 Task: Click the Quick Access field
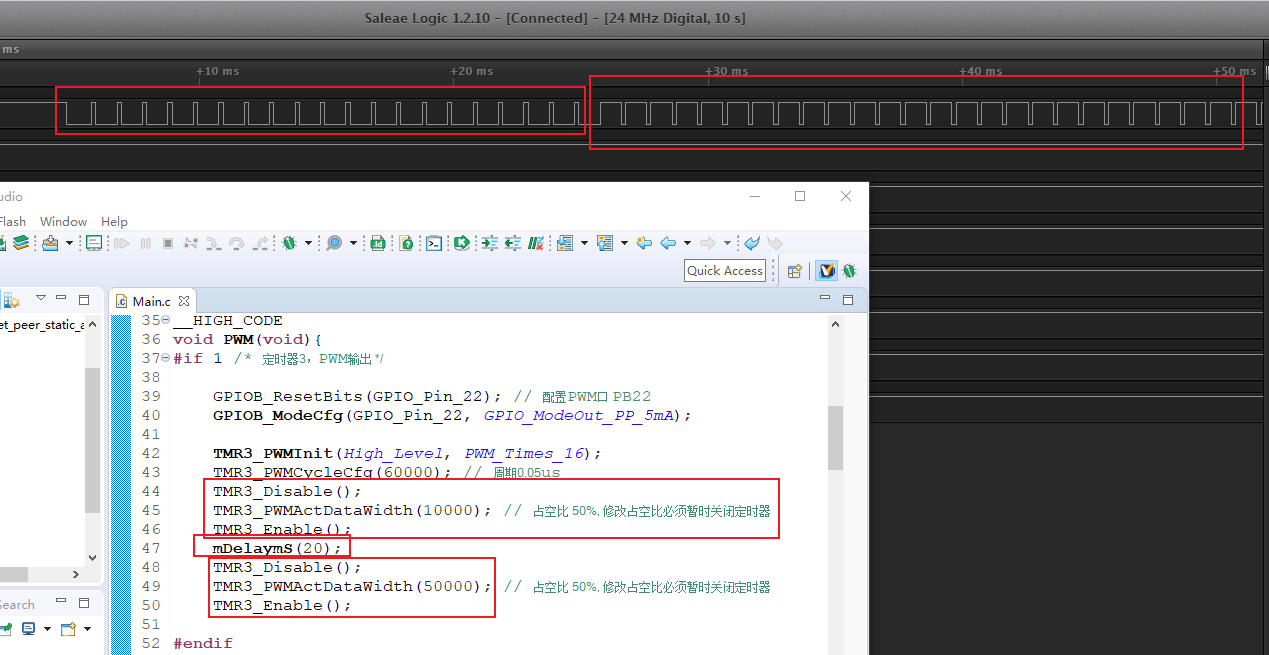[x=725, y=270]
